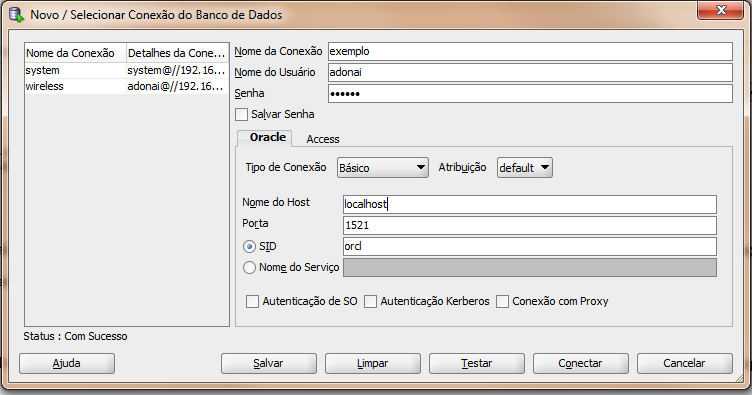Viewport: 752px width, 395px height.
Task: Open help with the Ajuda button
Action: tap(67, 363)
